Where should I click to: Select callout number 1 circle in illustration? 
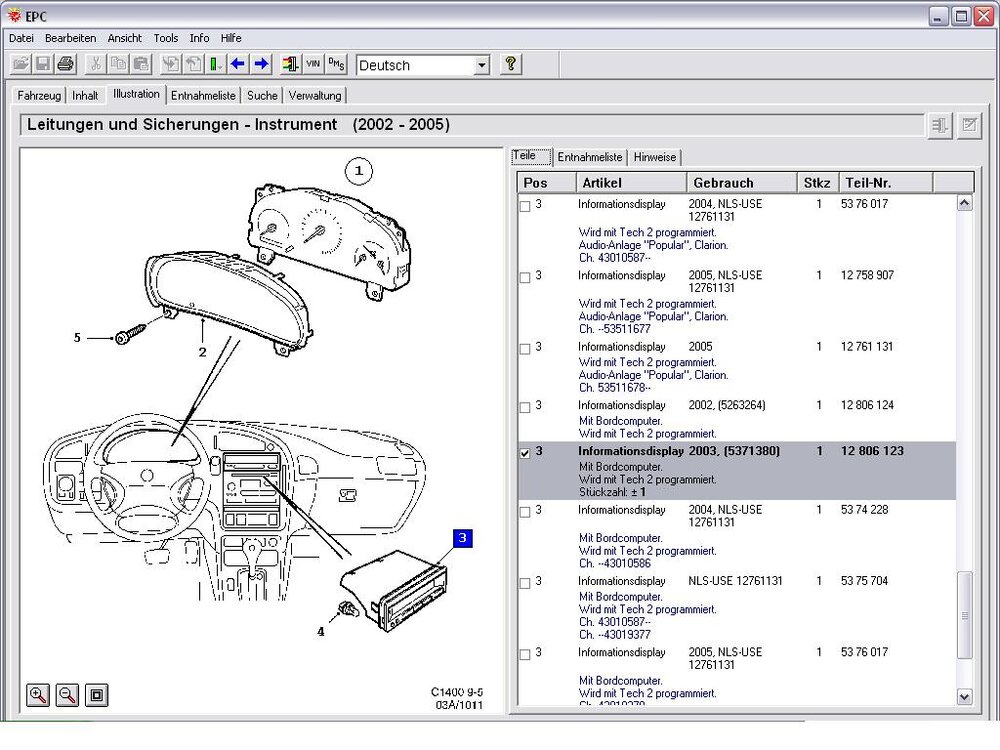click(358, 171)
